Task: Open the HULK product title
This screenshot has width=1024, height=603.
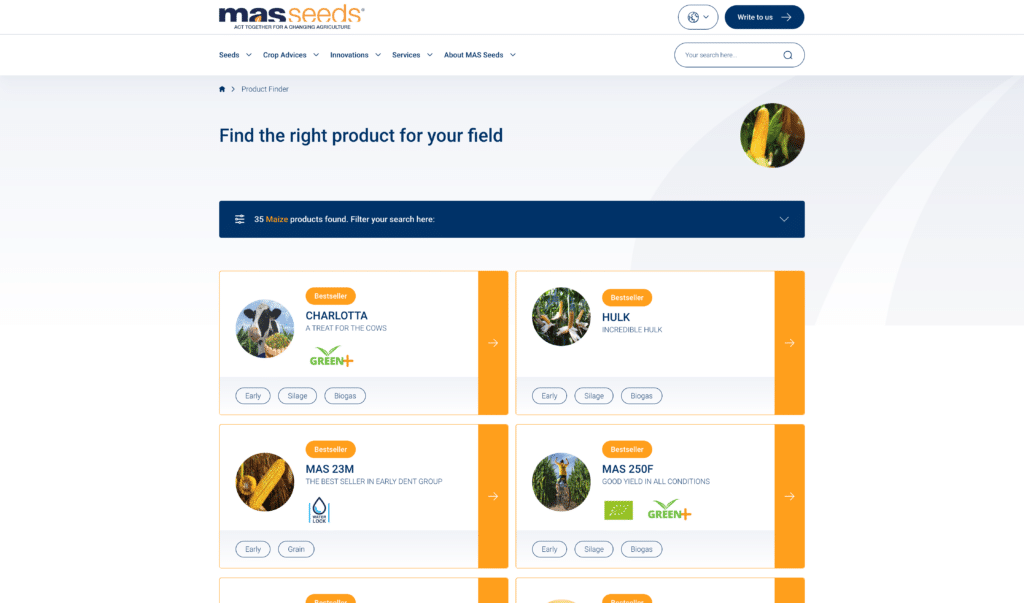Action: tap(616, 318)
